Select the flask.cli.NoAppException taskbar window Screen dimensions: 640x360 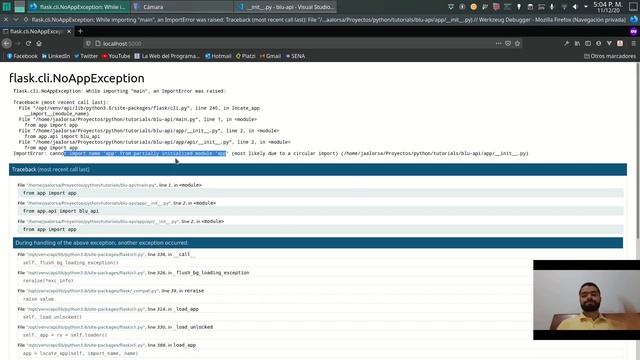[x=78, y=7]
